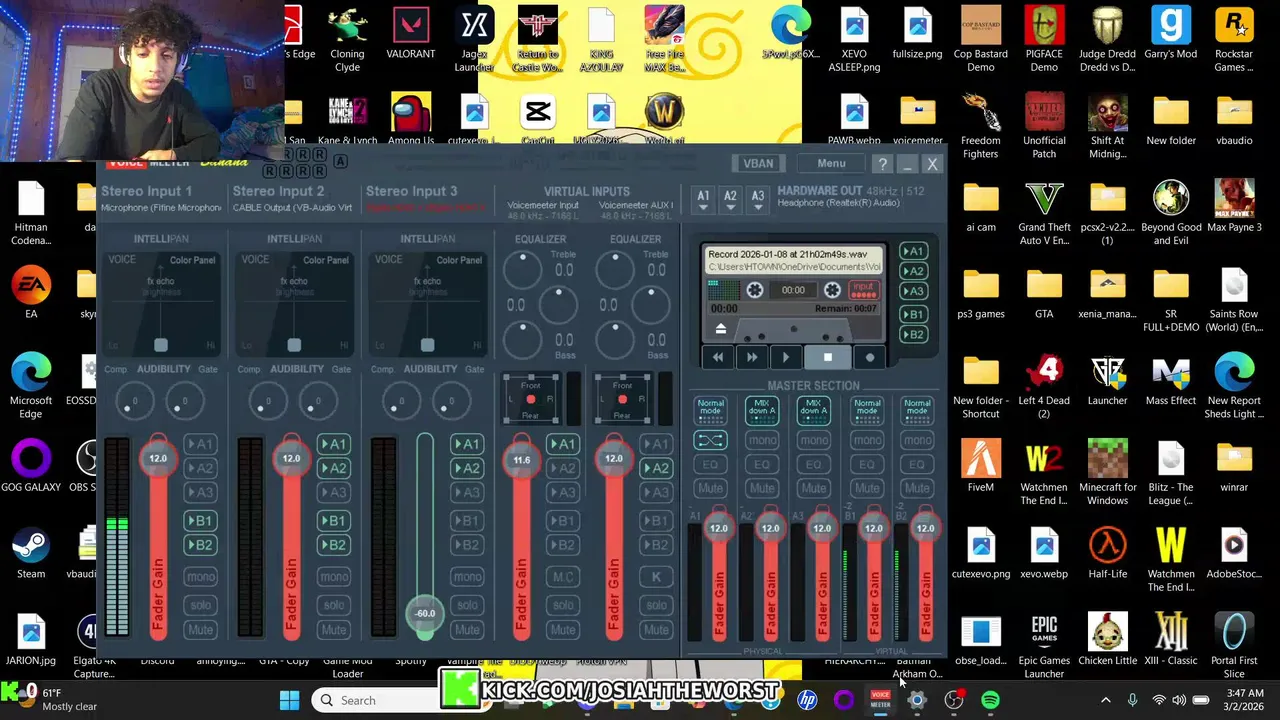Click Stereo Input 1 Comp knob
Screen dimensions: 1280x720
pyautogui.click(x=133, y=402)
